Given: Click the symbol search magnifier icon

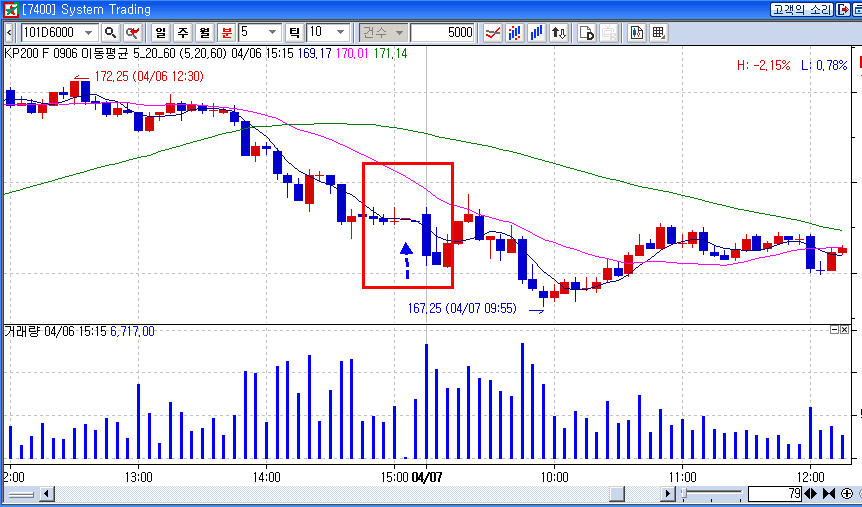Looking at the screenshot, I should pos(110,33).
